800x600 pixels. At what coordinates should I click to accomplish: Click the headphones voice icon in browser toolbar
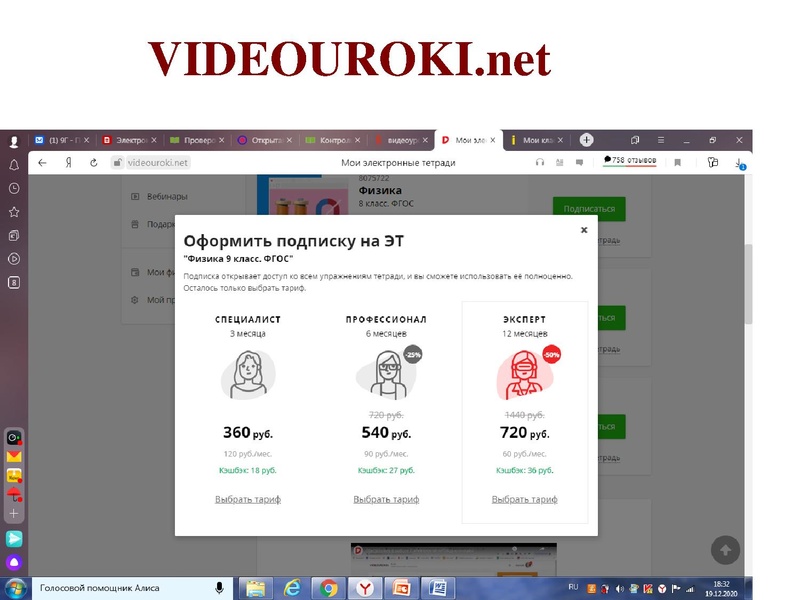[x=540, y=163]
